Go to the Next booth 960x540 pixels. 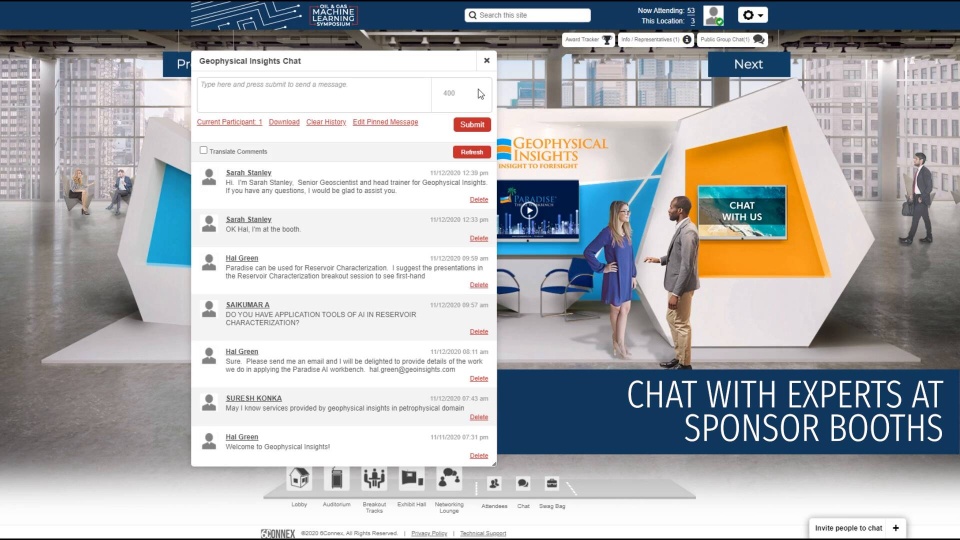[x=748, y=64]
